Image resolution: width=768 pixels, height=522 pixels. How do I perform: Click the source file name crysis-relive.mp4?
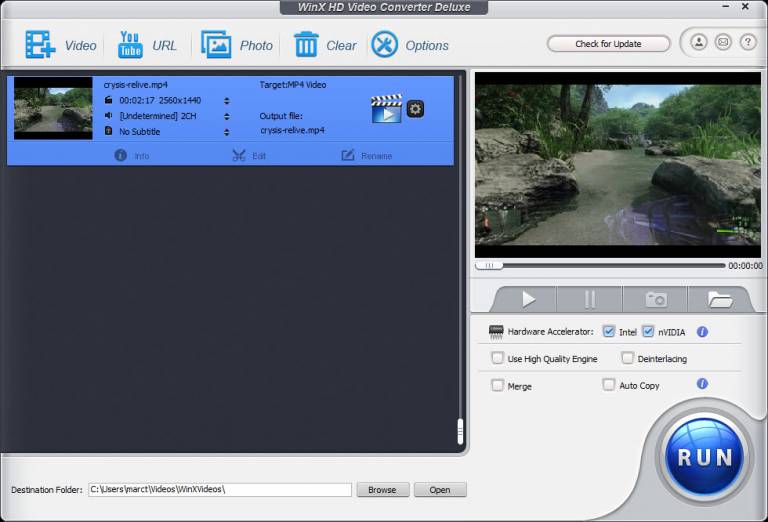136,85
